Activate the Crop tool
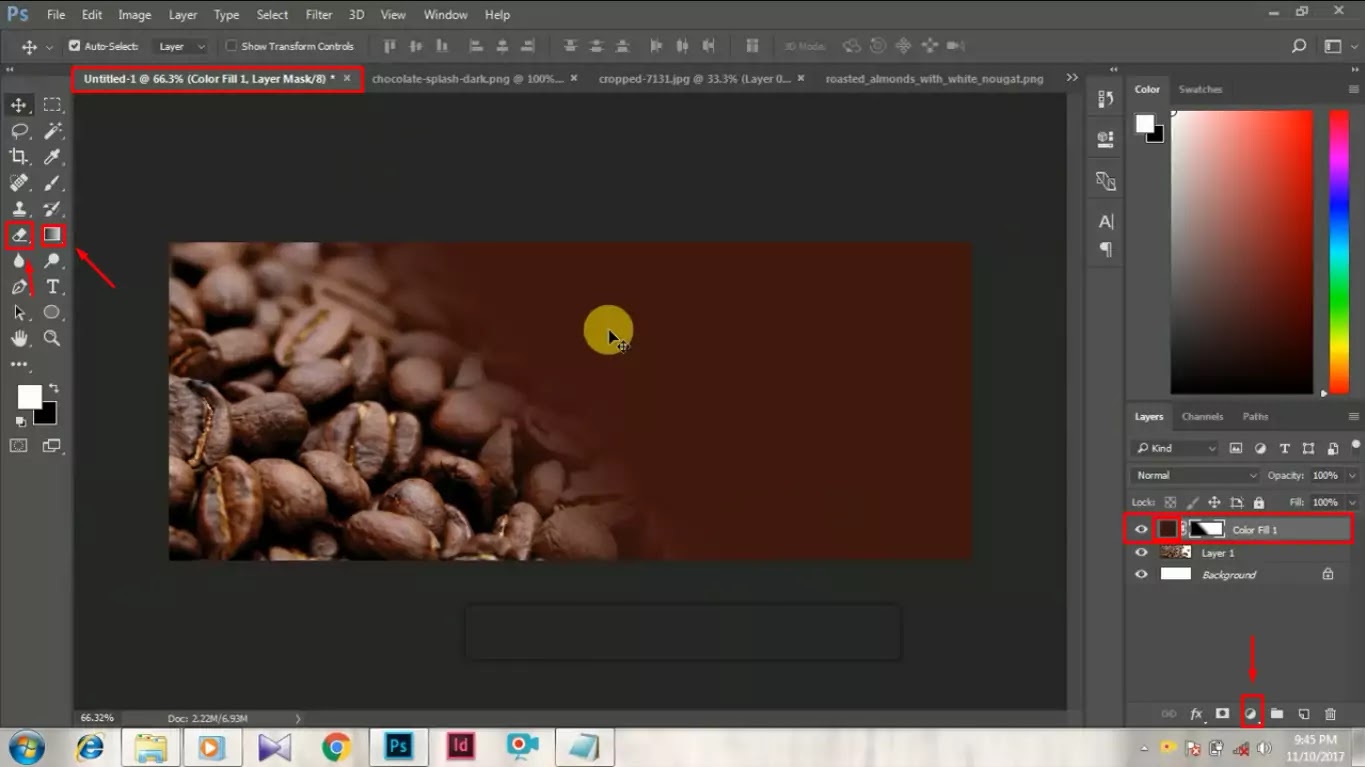The height and width of the screenshot is (767, 1365). (19, 157)
